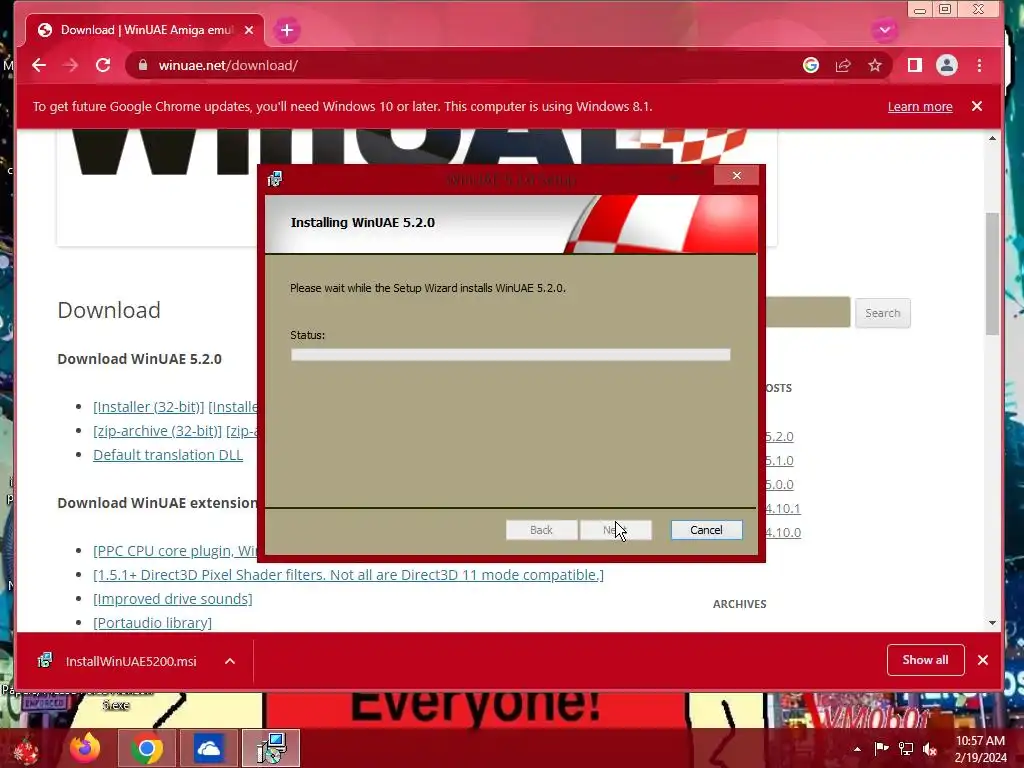Open Portaudio library link
This screenshot has height=768, width=1024.
152,623
